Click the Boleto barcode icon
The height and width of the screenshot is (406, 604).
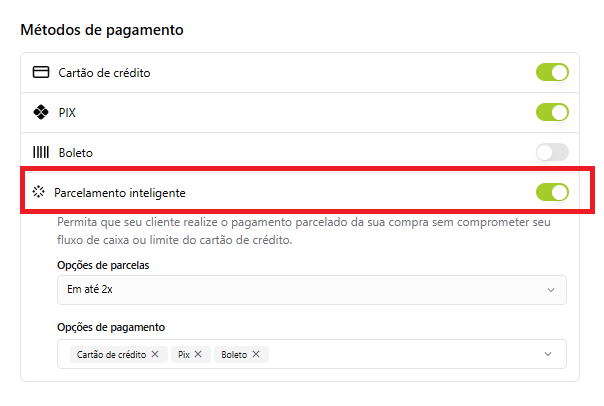coord(41,152)
